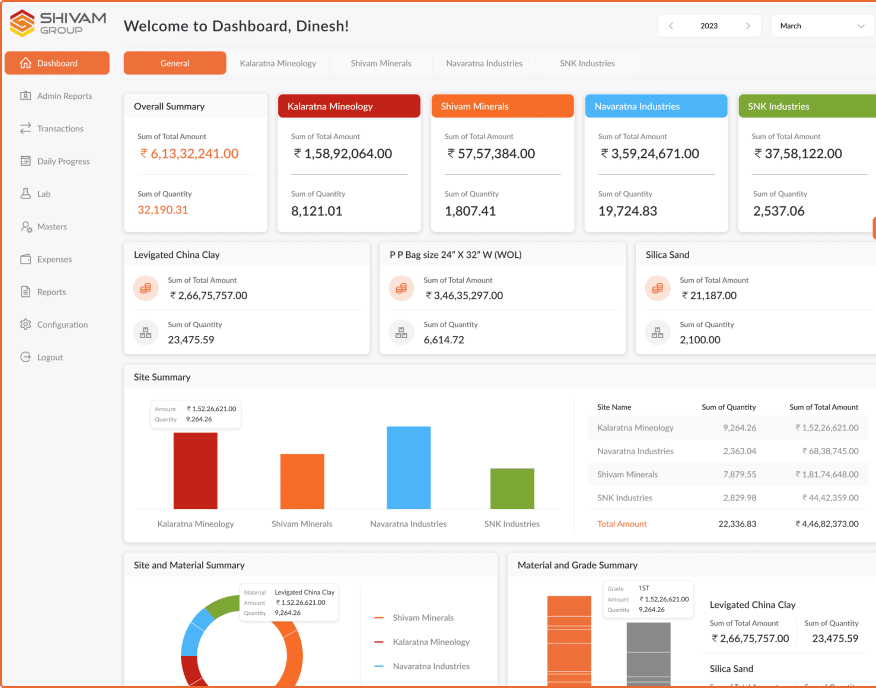Click the Reports sidebar link
The height and width of the screenshot is (688, 876).
[x=51, y=292]
